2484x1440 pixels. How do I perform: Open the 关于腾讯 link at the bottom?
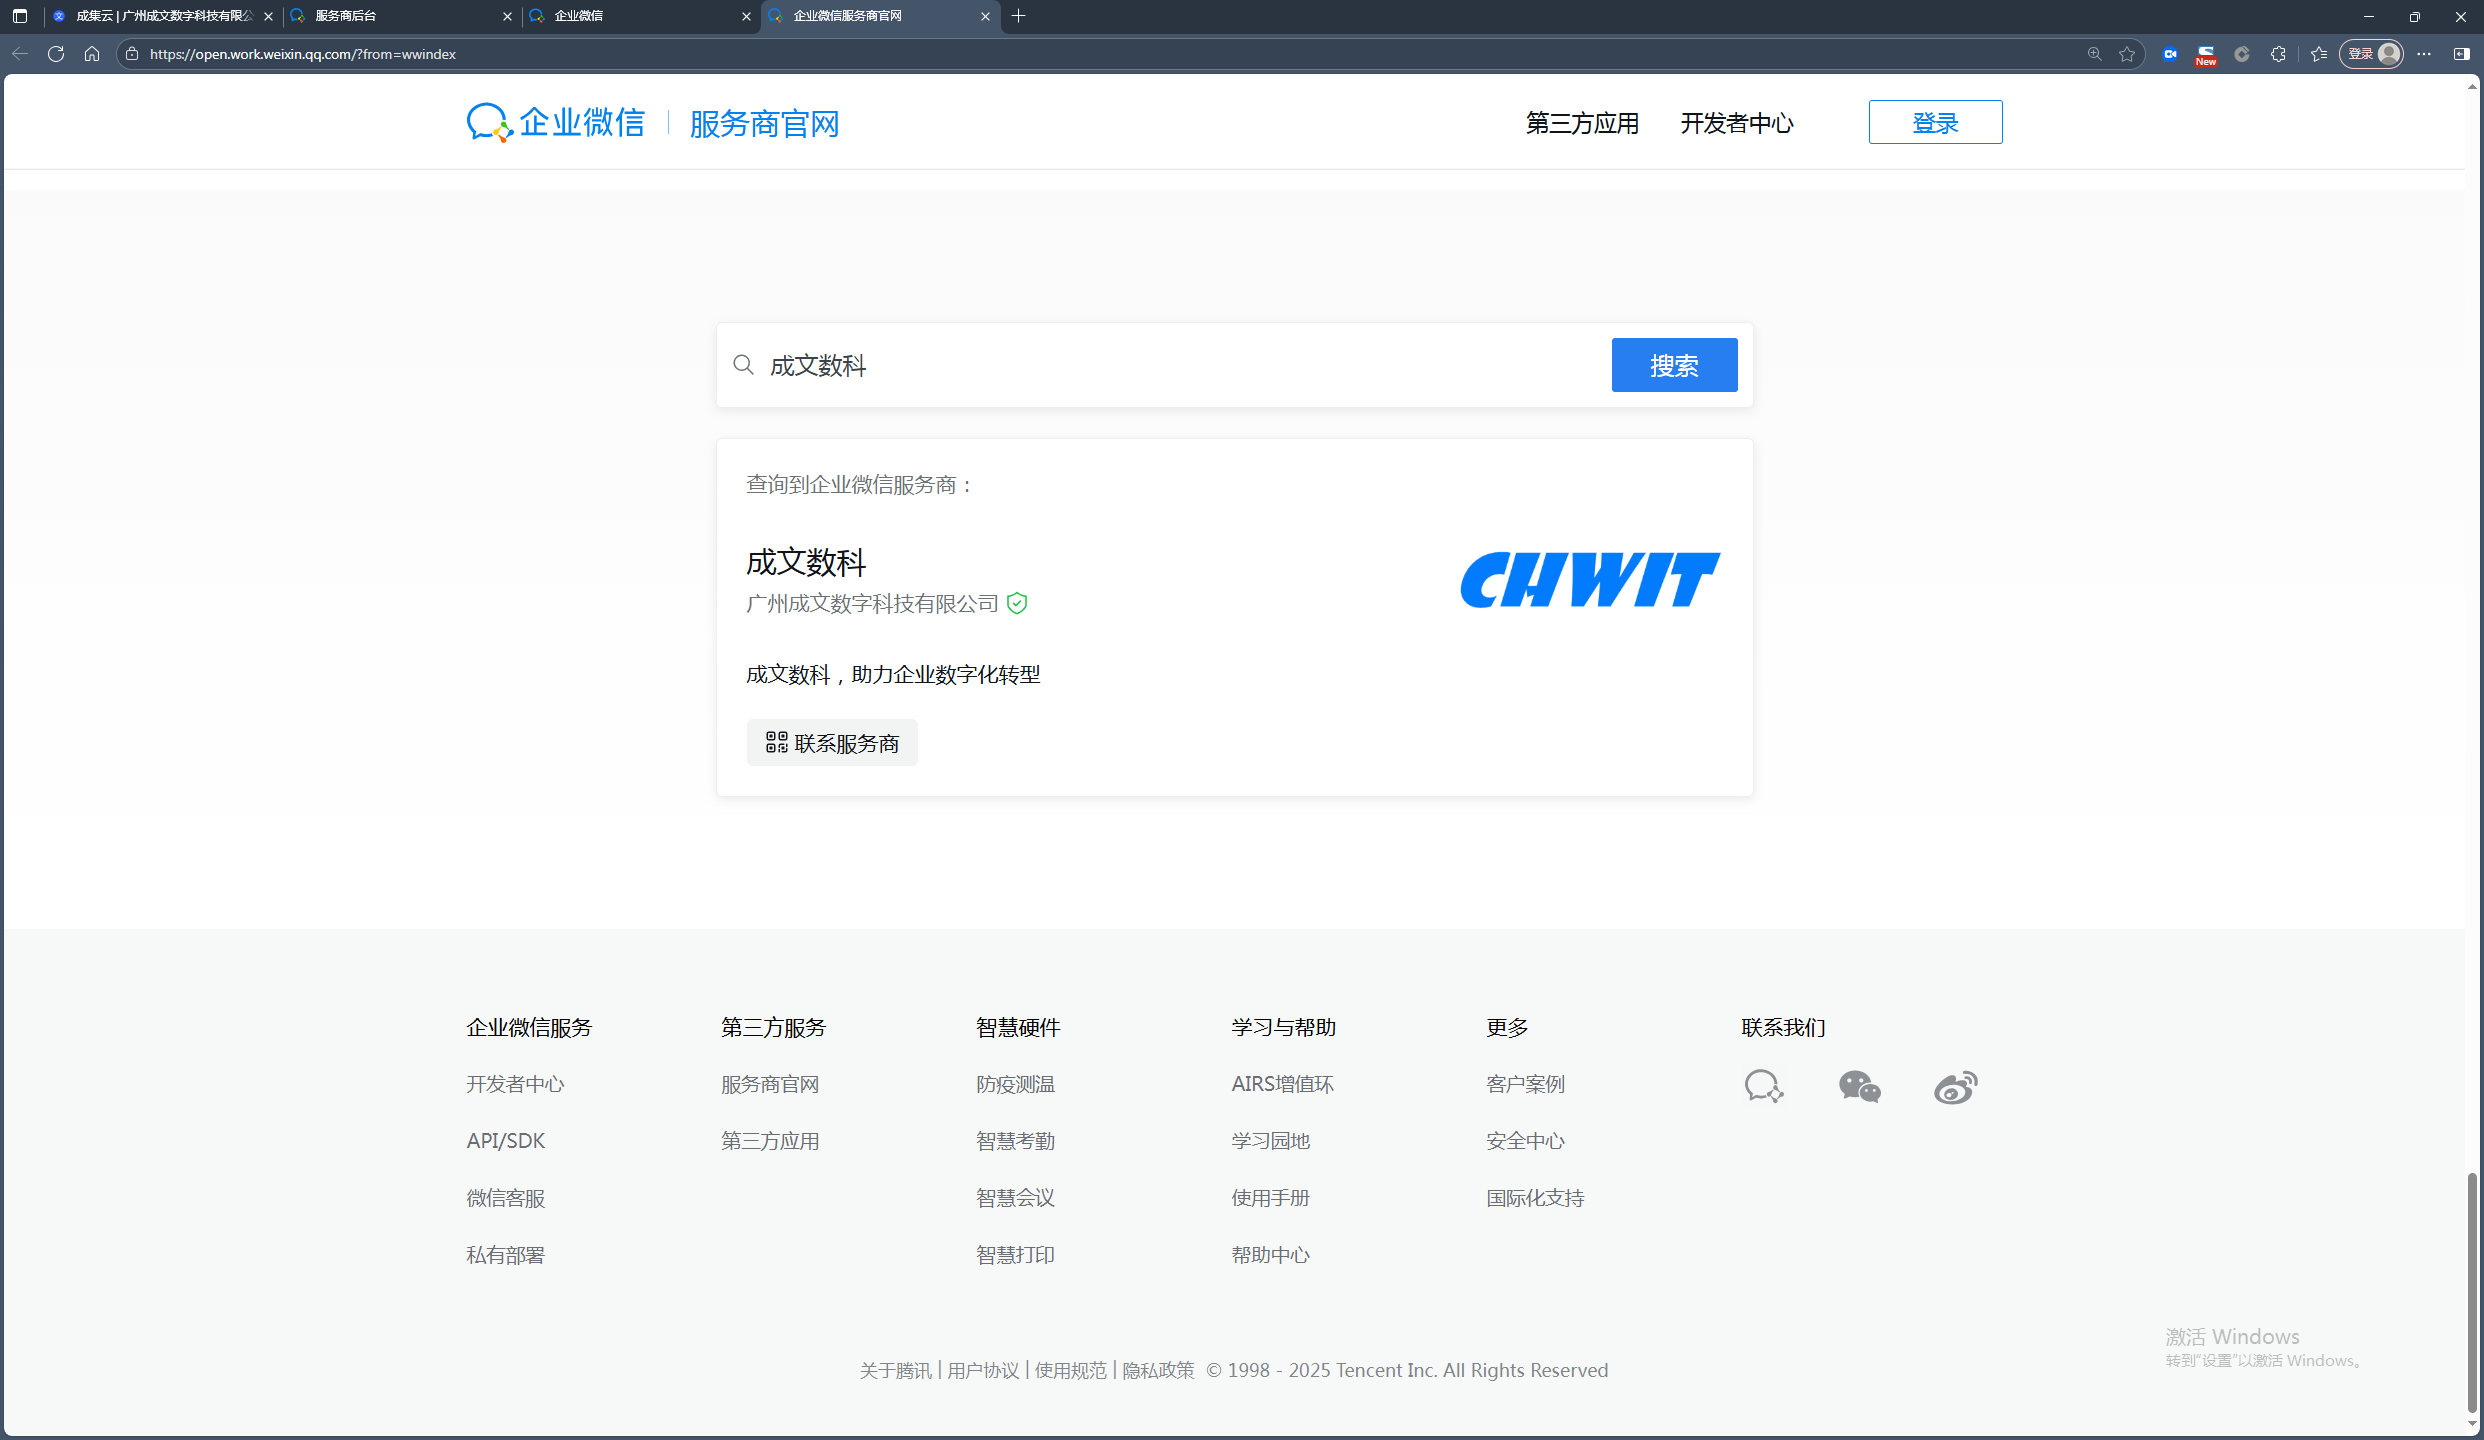(896, 1370)
